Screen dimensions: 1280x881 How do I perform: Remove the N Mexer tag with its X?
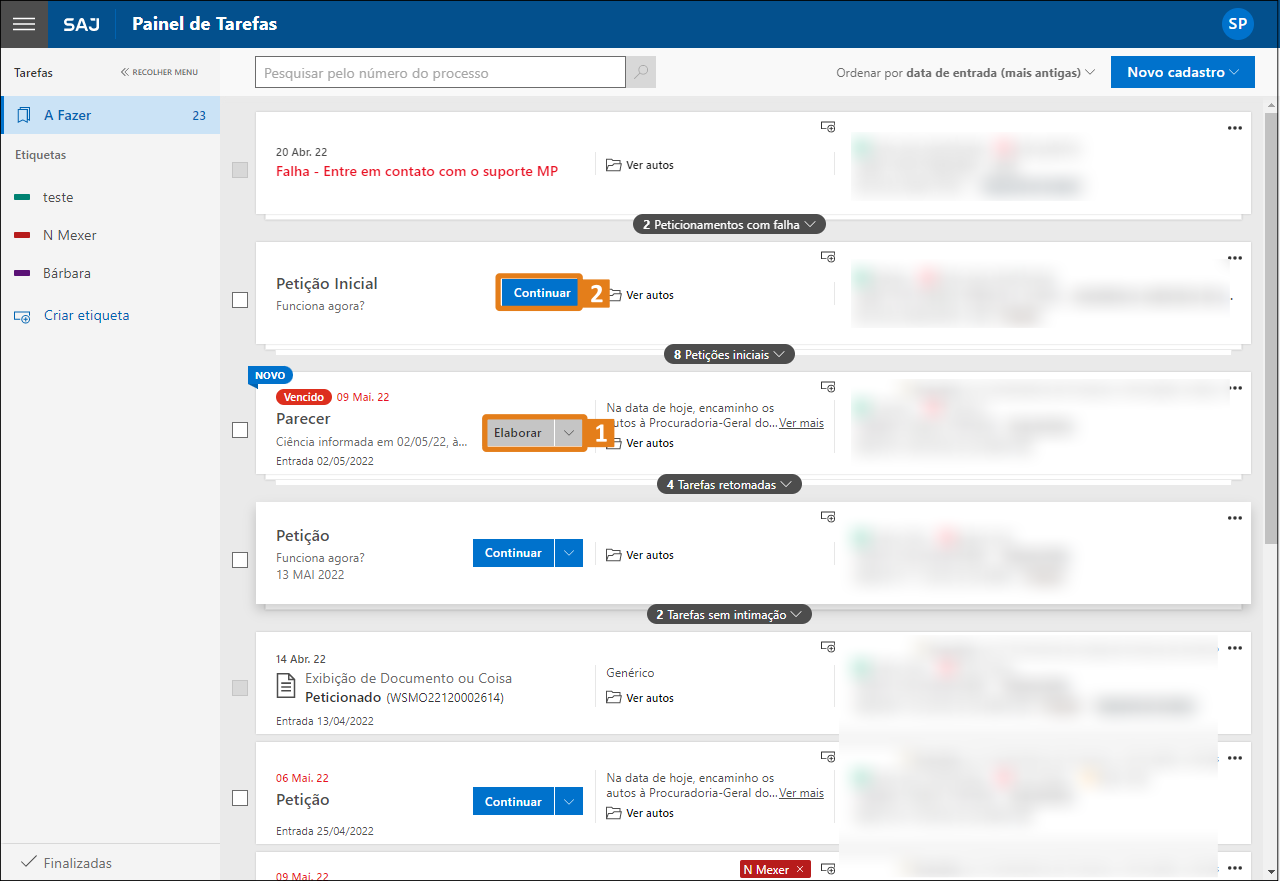coord(799,870)
